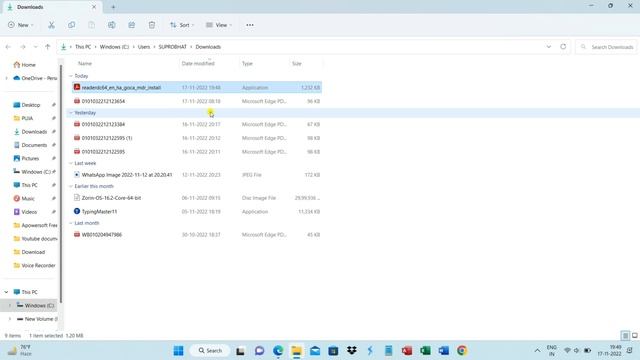
Task: Open a new File Explorer tab
Action: coord(113,7)
